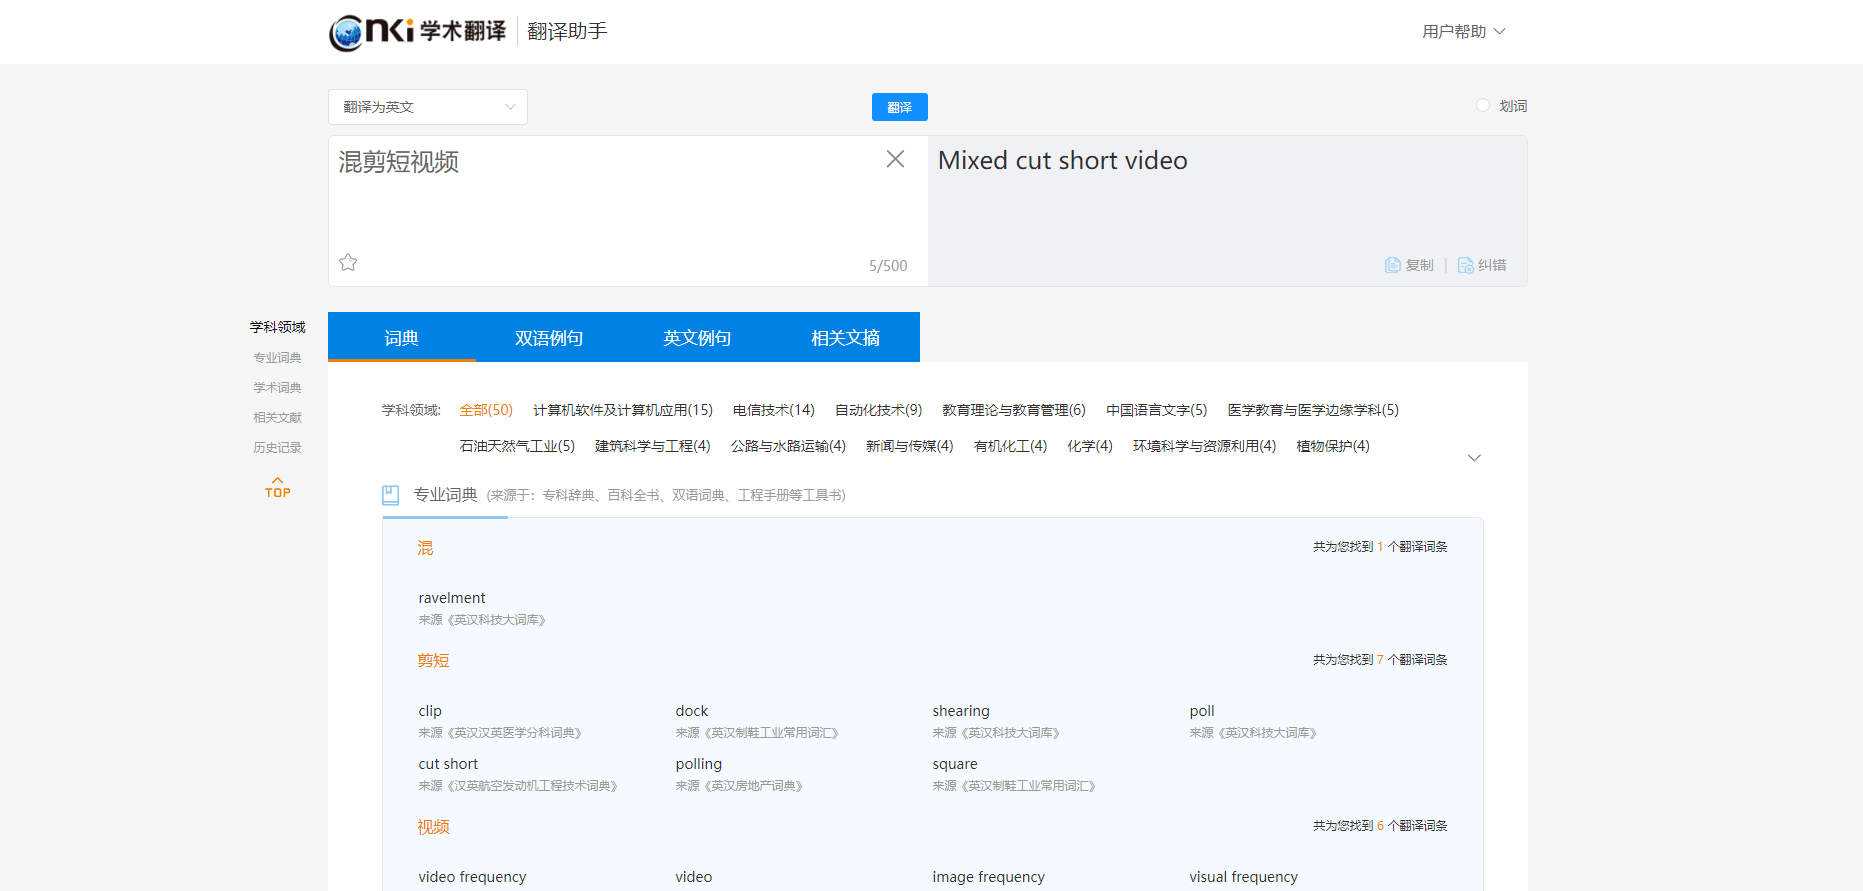Filter by 石油天然气工业(5)
The height and width of the screenshot is (891, 1863).
[x=517, y=446]
